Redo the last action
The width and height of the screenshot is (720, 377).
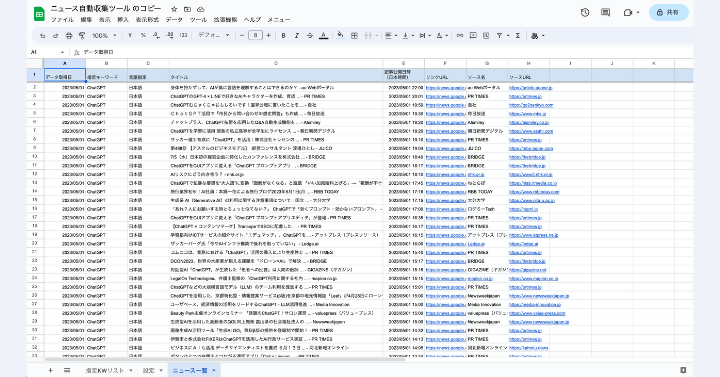tap(56, 35)
